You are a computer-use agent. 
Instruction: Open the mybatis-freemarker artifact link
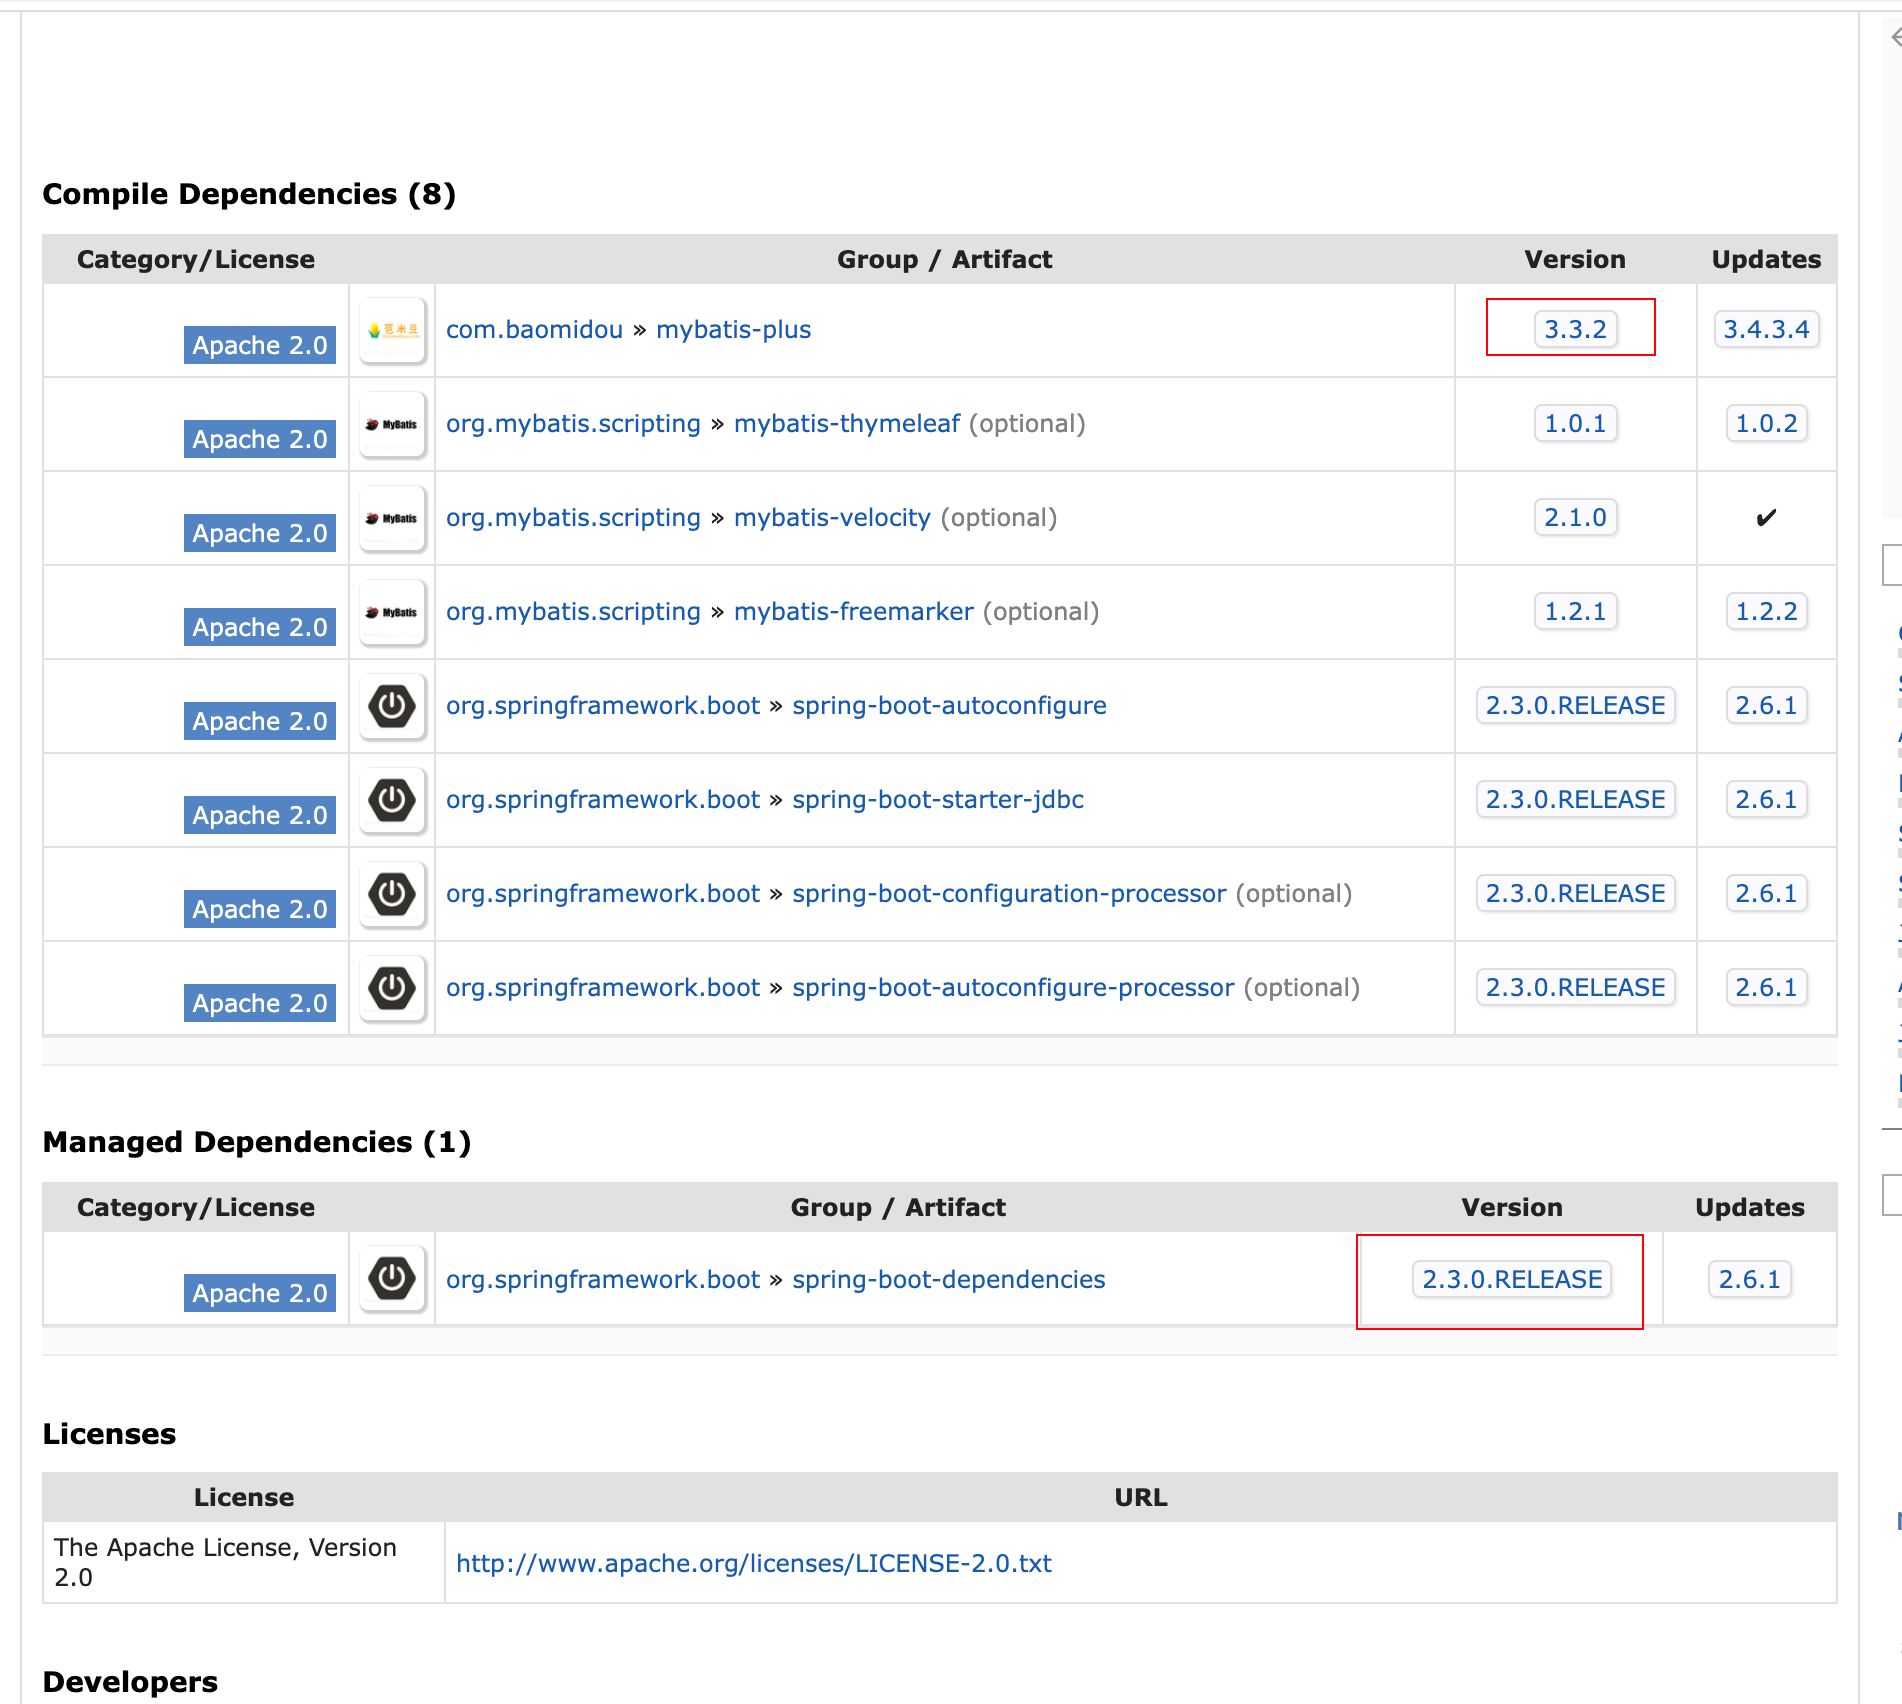click(854, 612)
